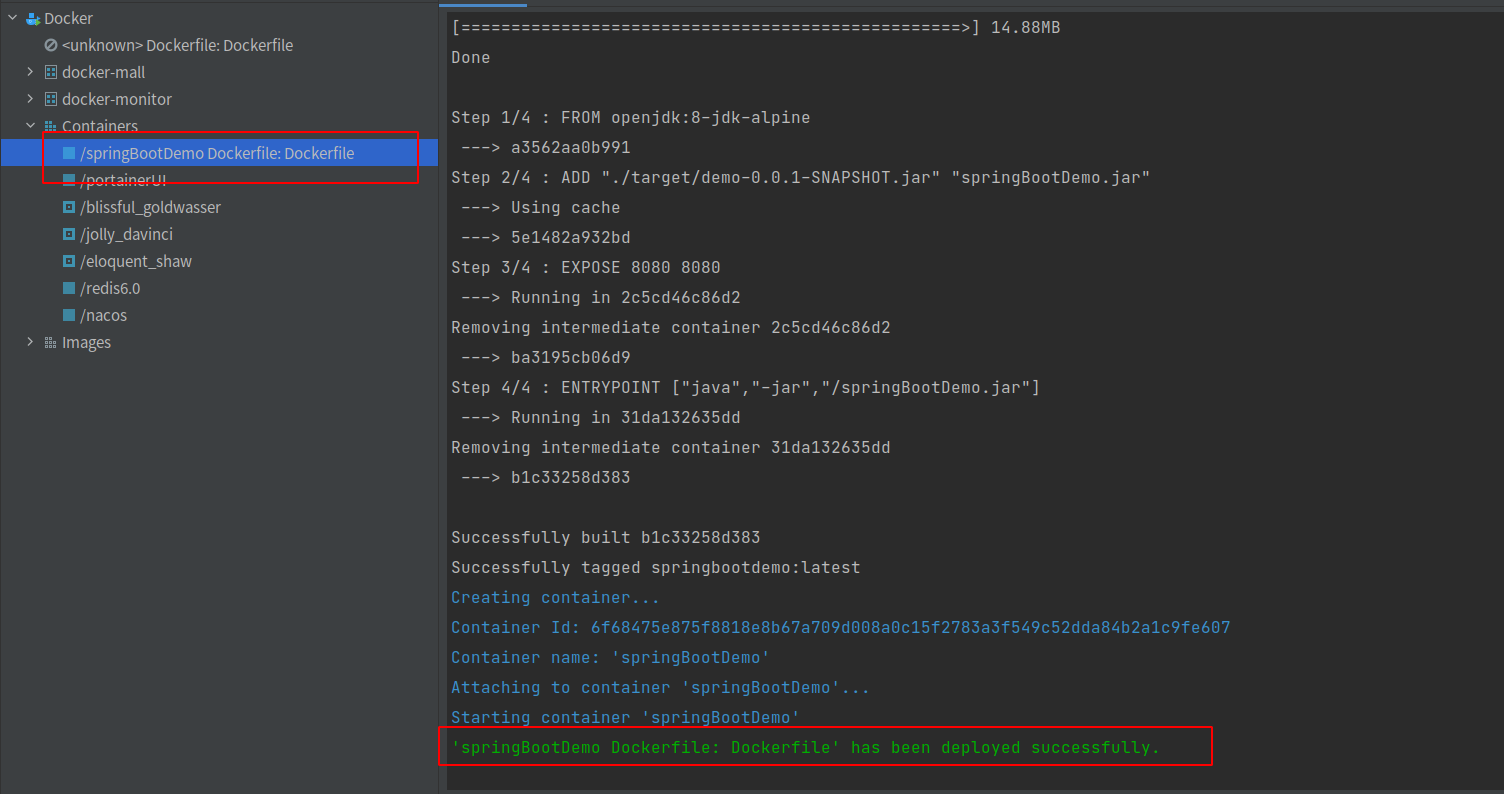Click the blissful_goldwasser container icon
This screenshot has width=1504, height=794.
69,207
